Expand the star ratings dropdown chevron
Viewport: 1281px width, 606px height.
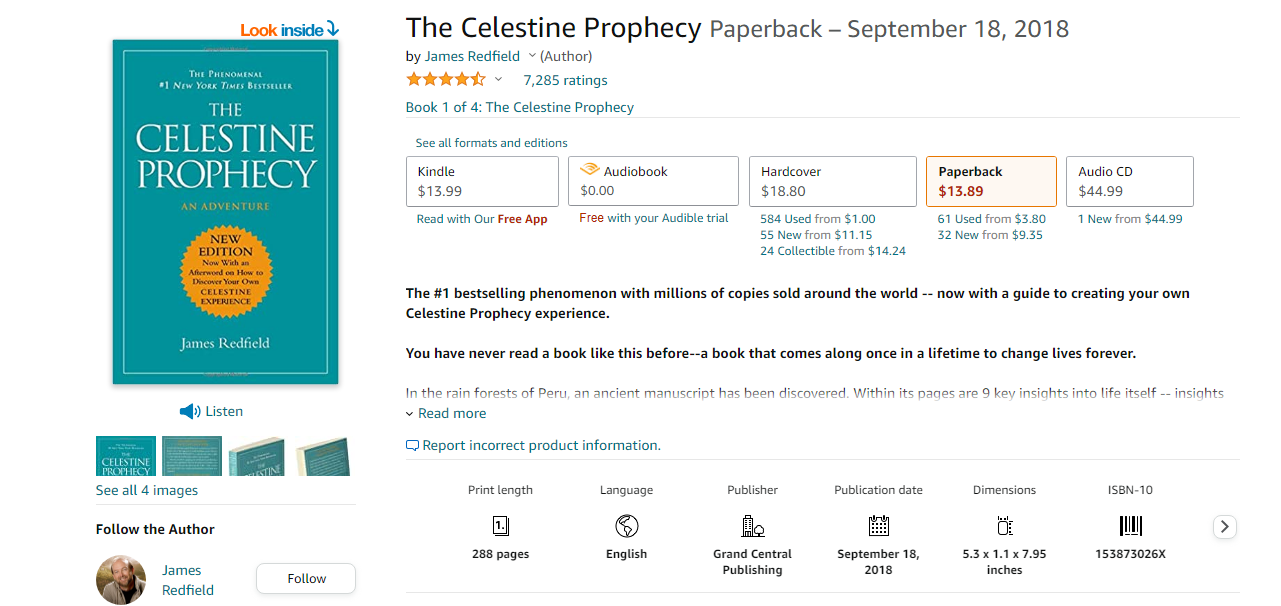click(x=498, y=80)
